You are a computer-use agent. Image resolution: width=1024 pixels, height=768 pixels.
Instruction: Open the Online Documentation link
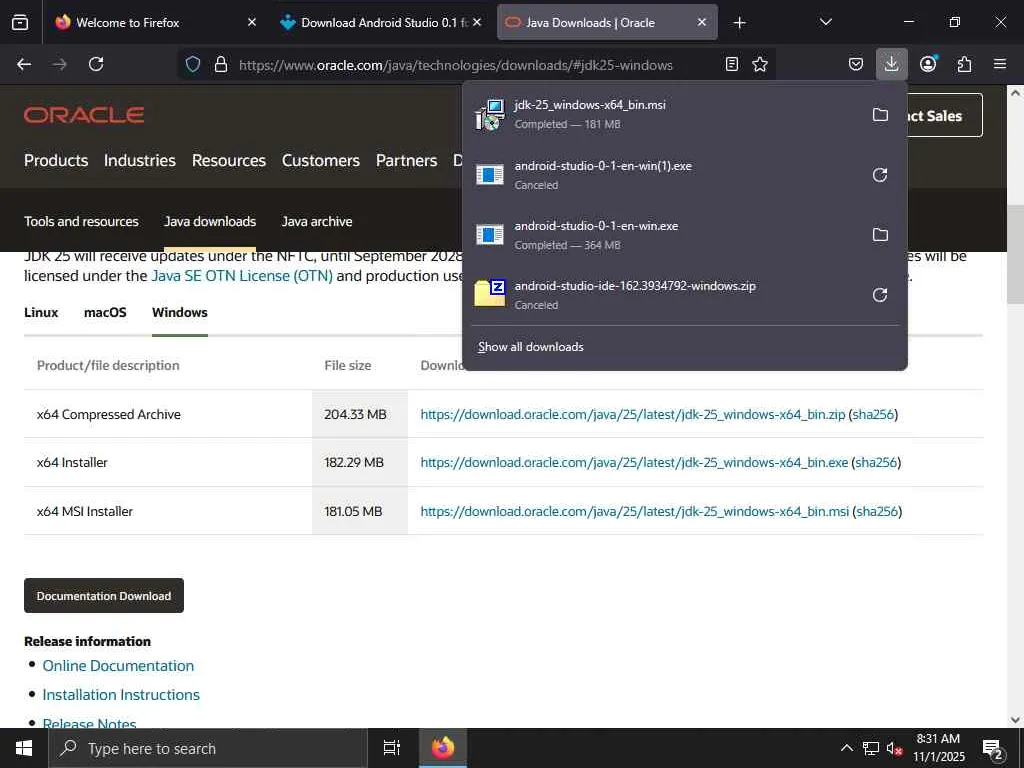[x=118, y=665]
